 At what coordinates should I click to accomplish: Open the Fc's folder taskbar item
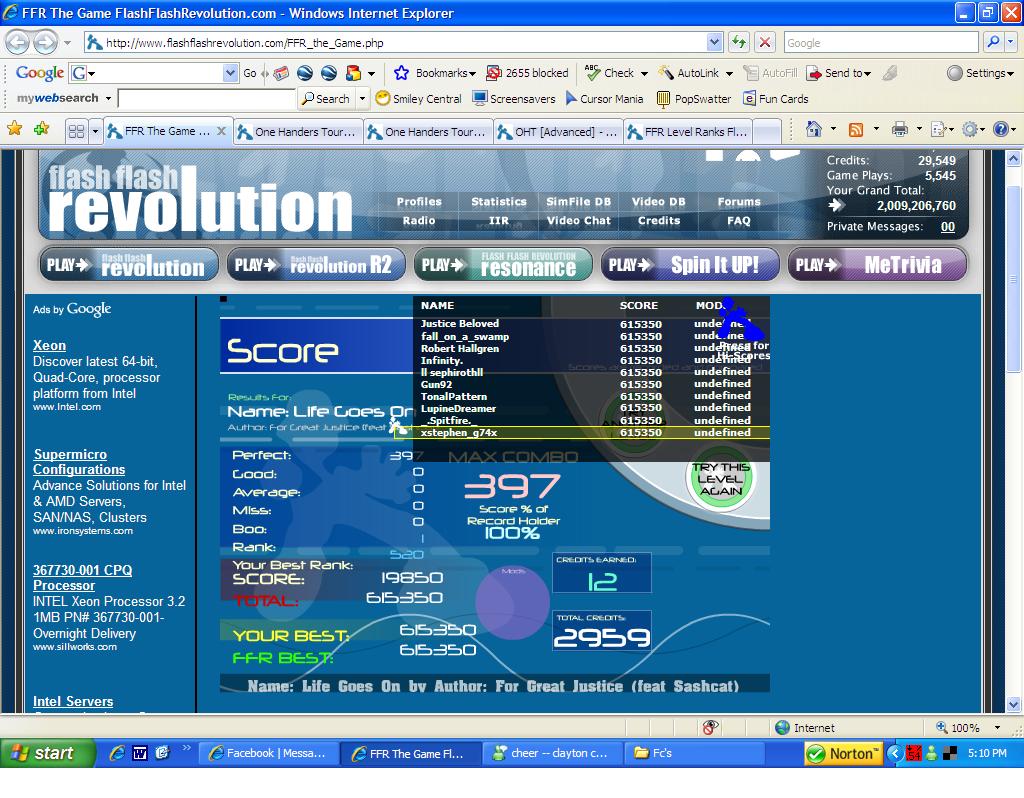(x=694, y=754)
